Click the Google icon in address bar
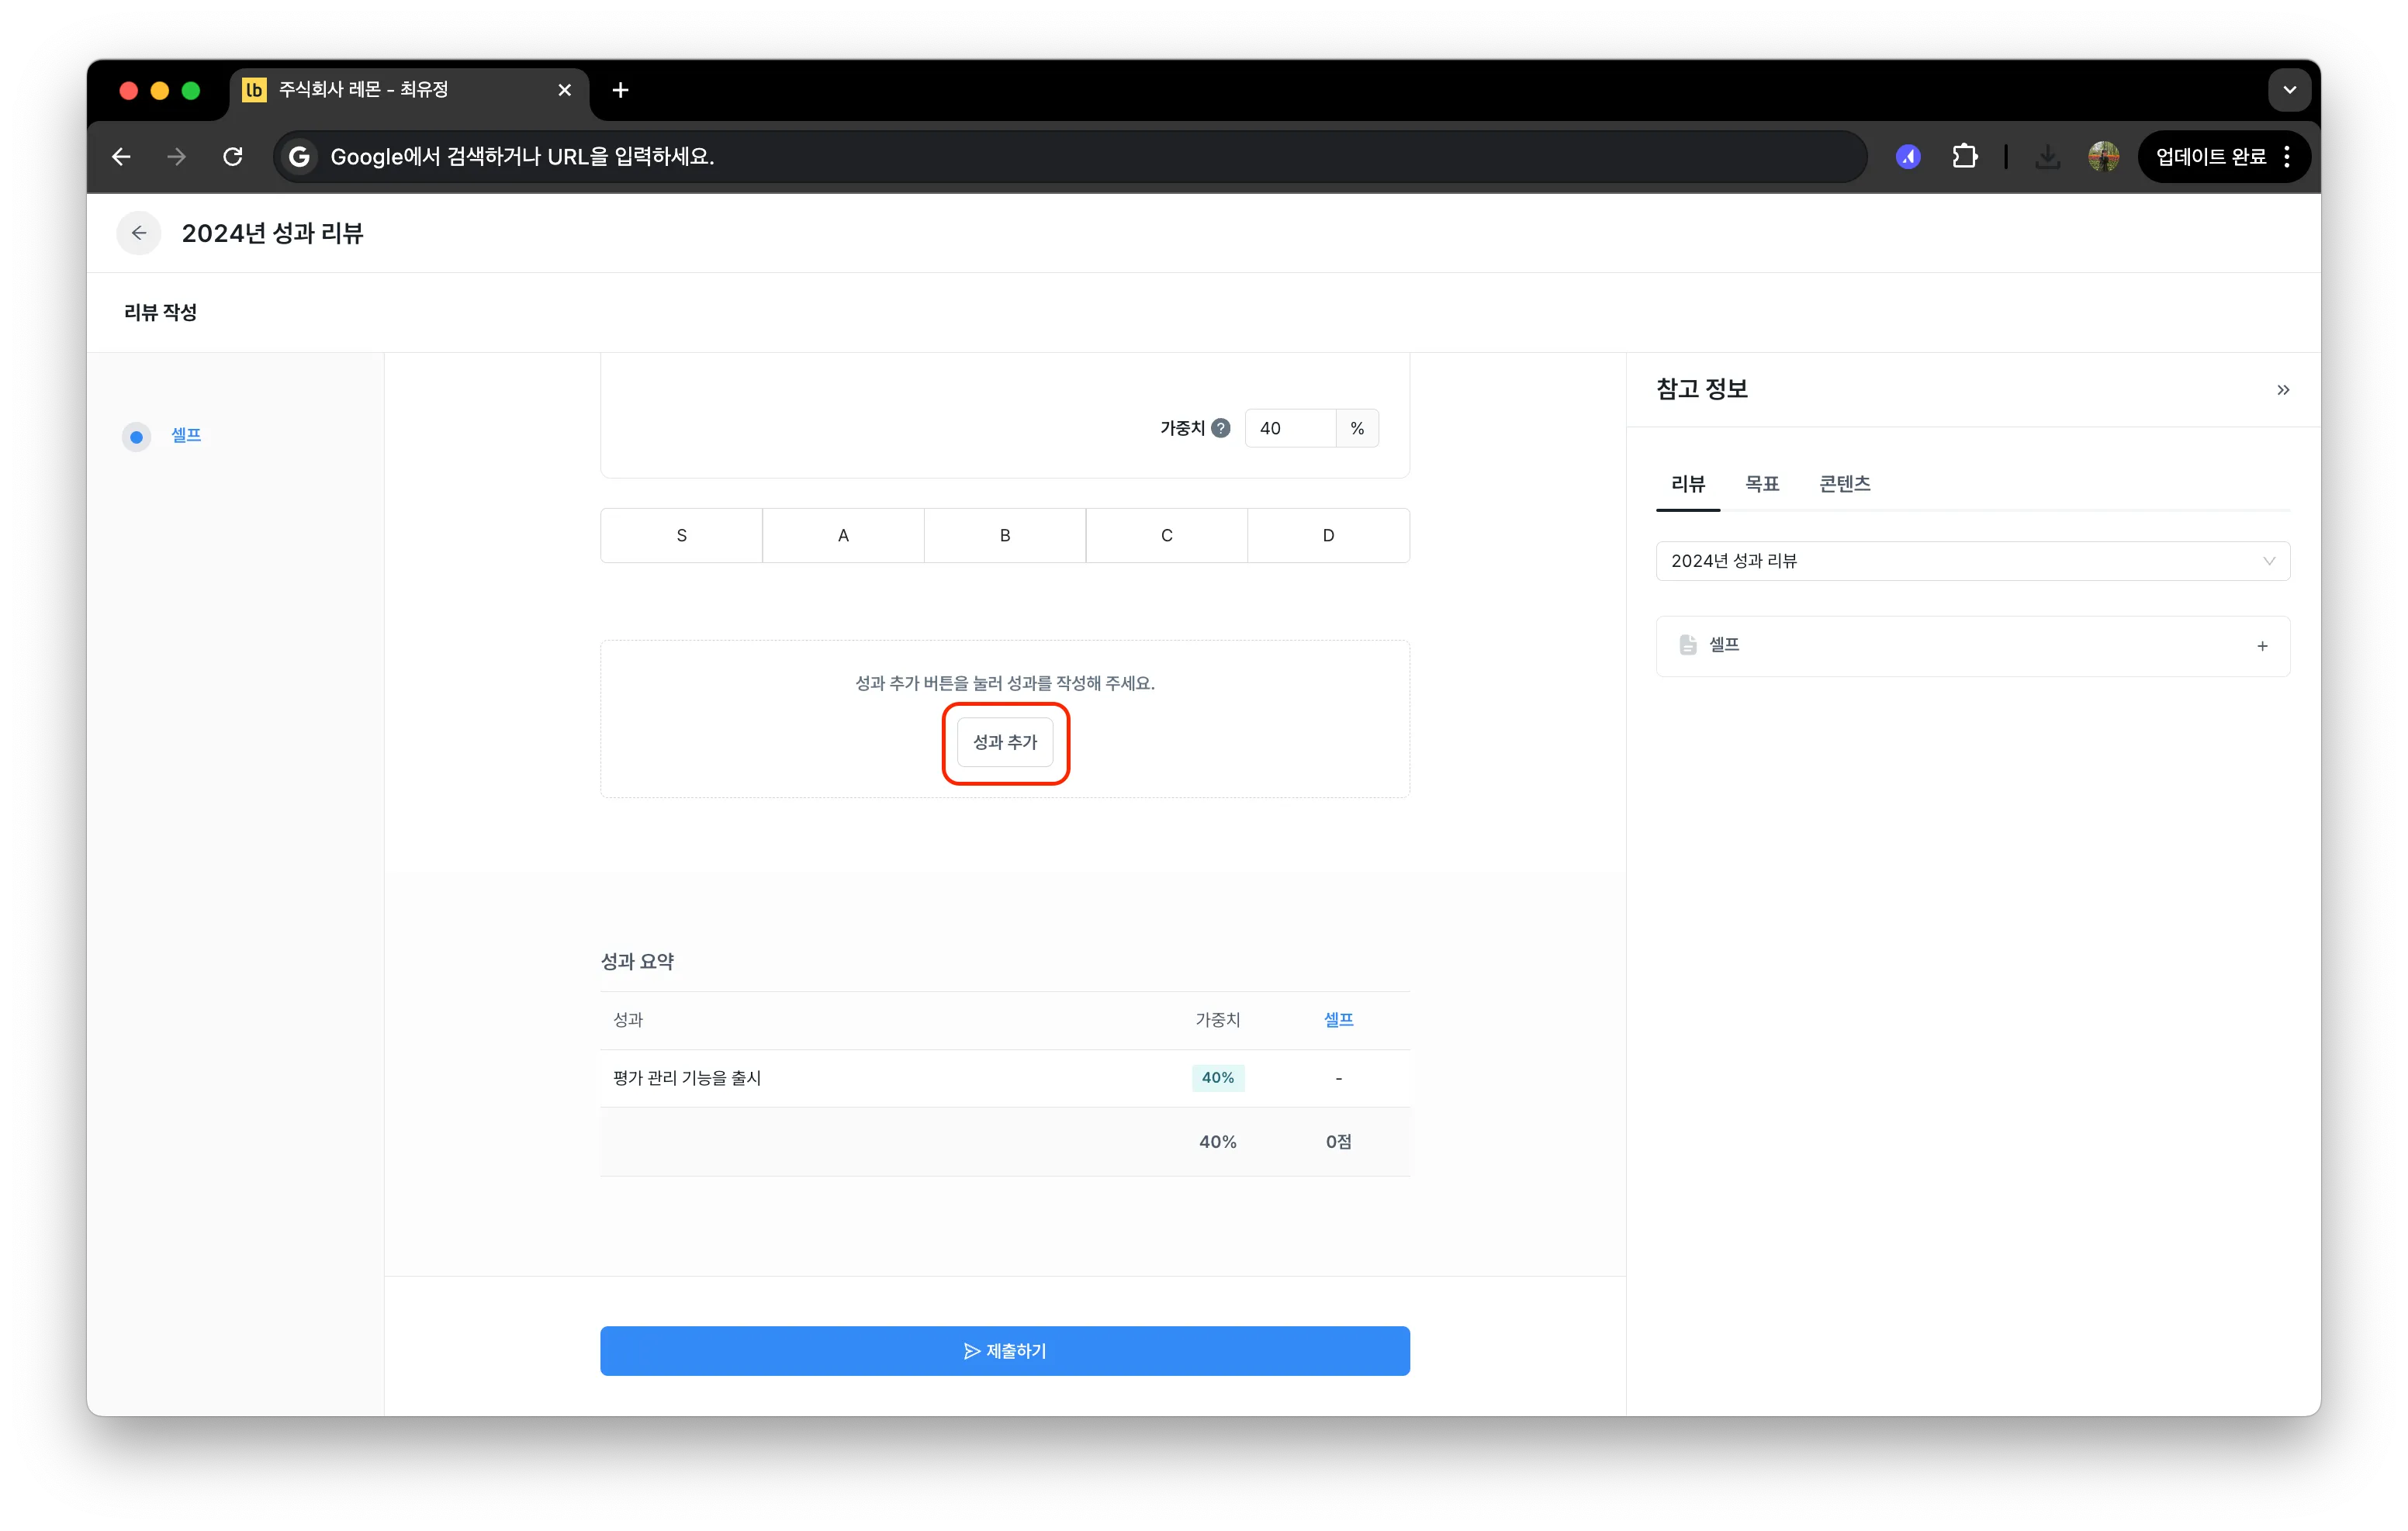 pyautogui.click(x=298, y=157)
